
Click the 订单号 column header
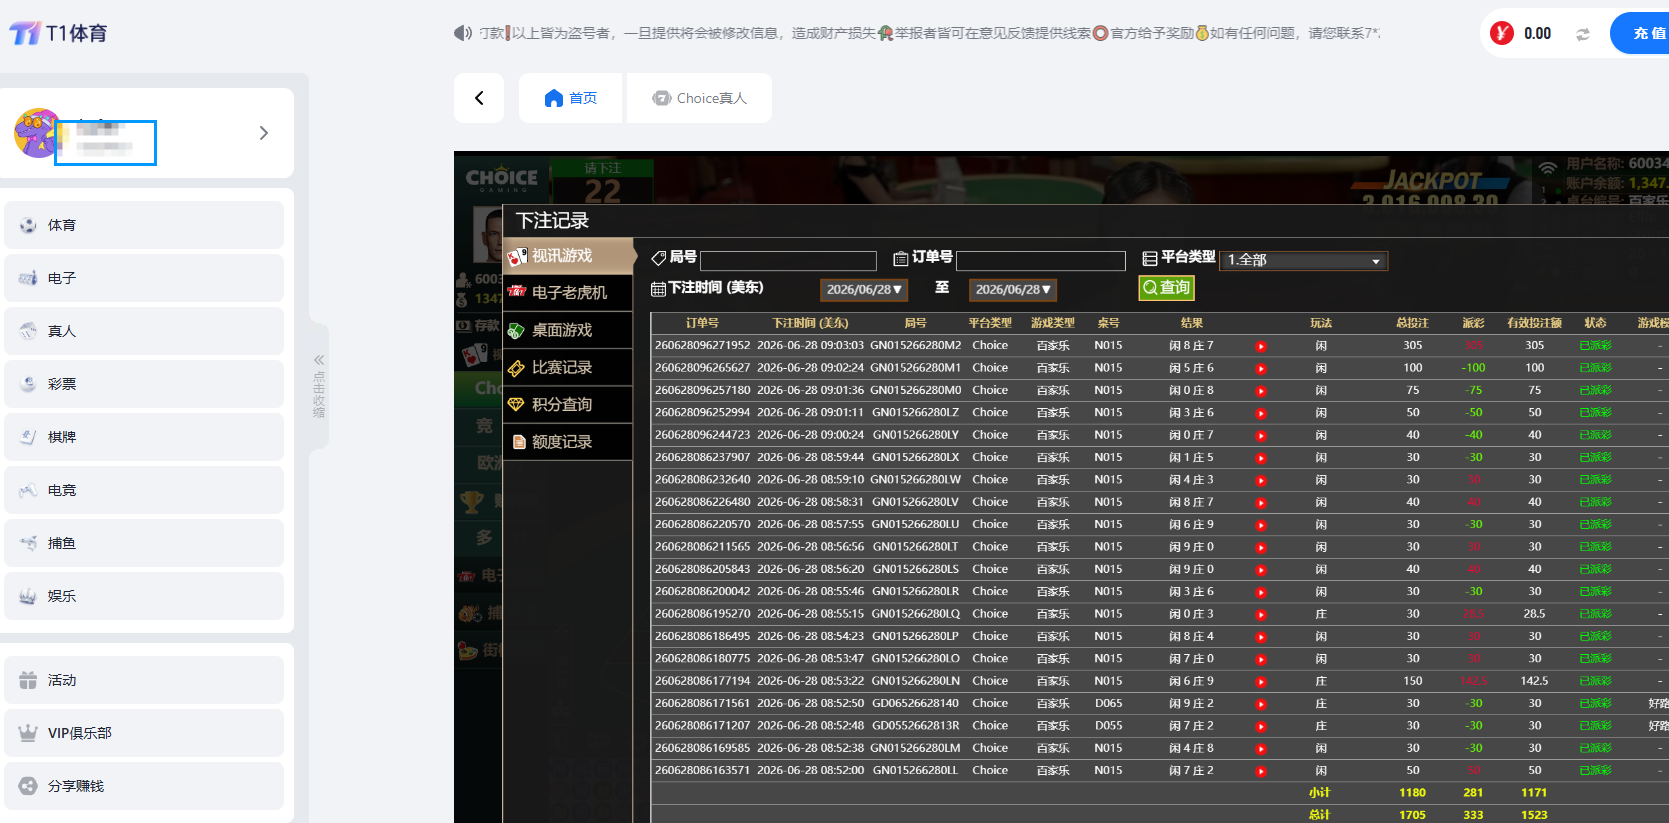click(702, 323)
